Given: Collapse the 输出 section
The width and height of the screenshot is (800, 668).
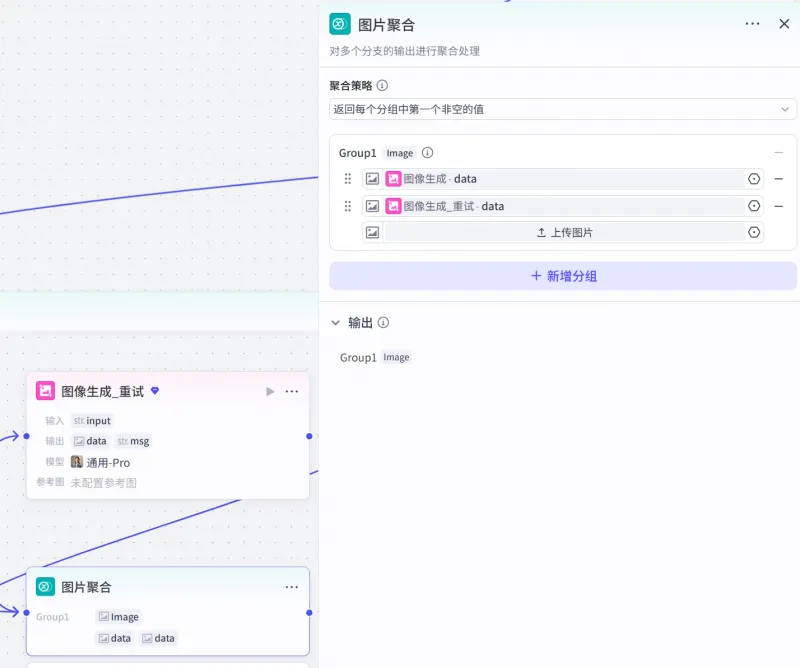Looking at the screenshot, I should (x=337, y=323).
